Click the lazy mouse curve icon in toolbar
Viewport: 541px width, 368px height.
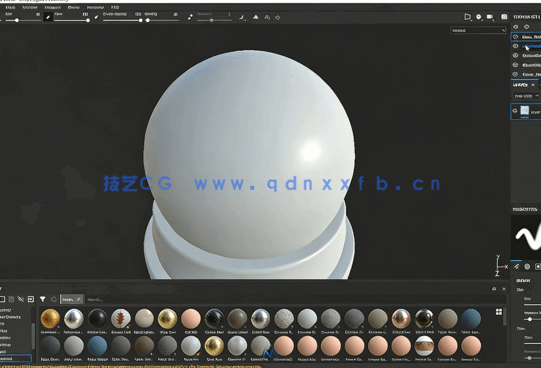243,17
